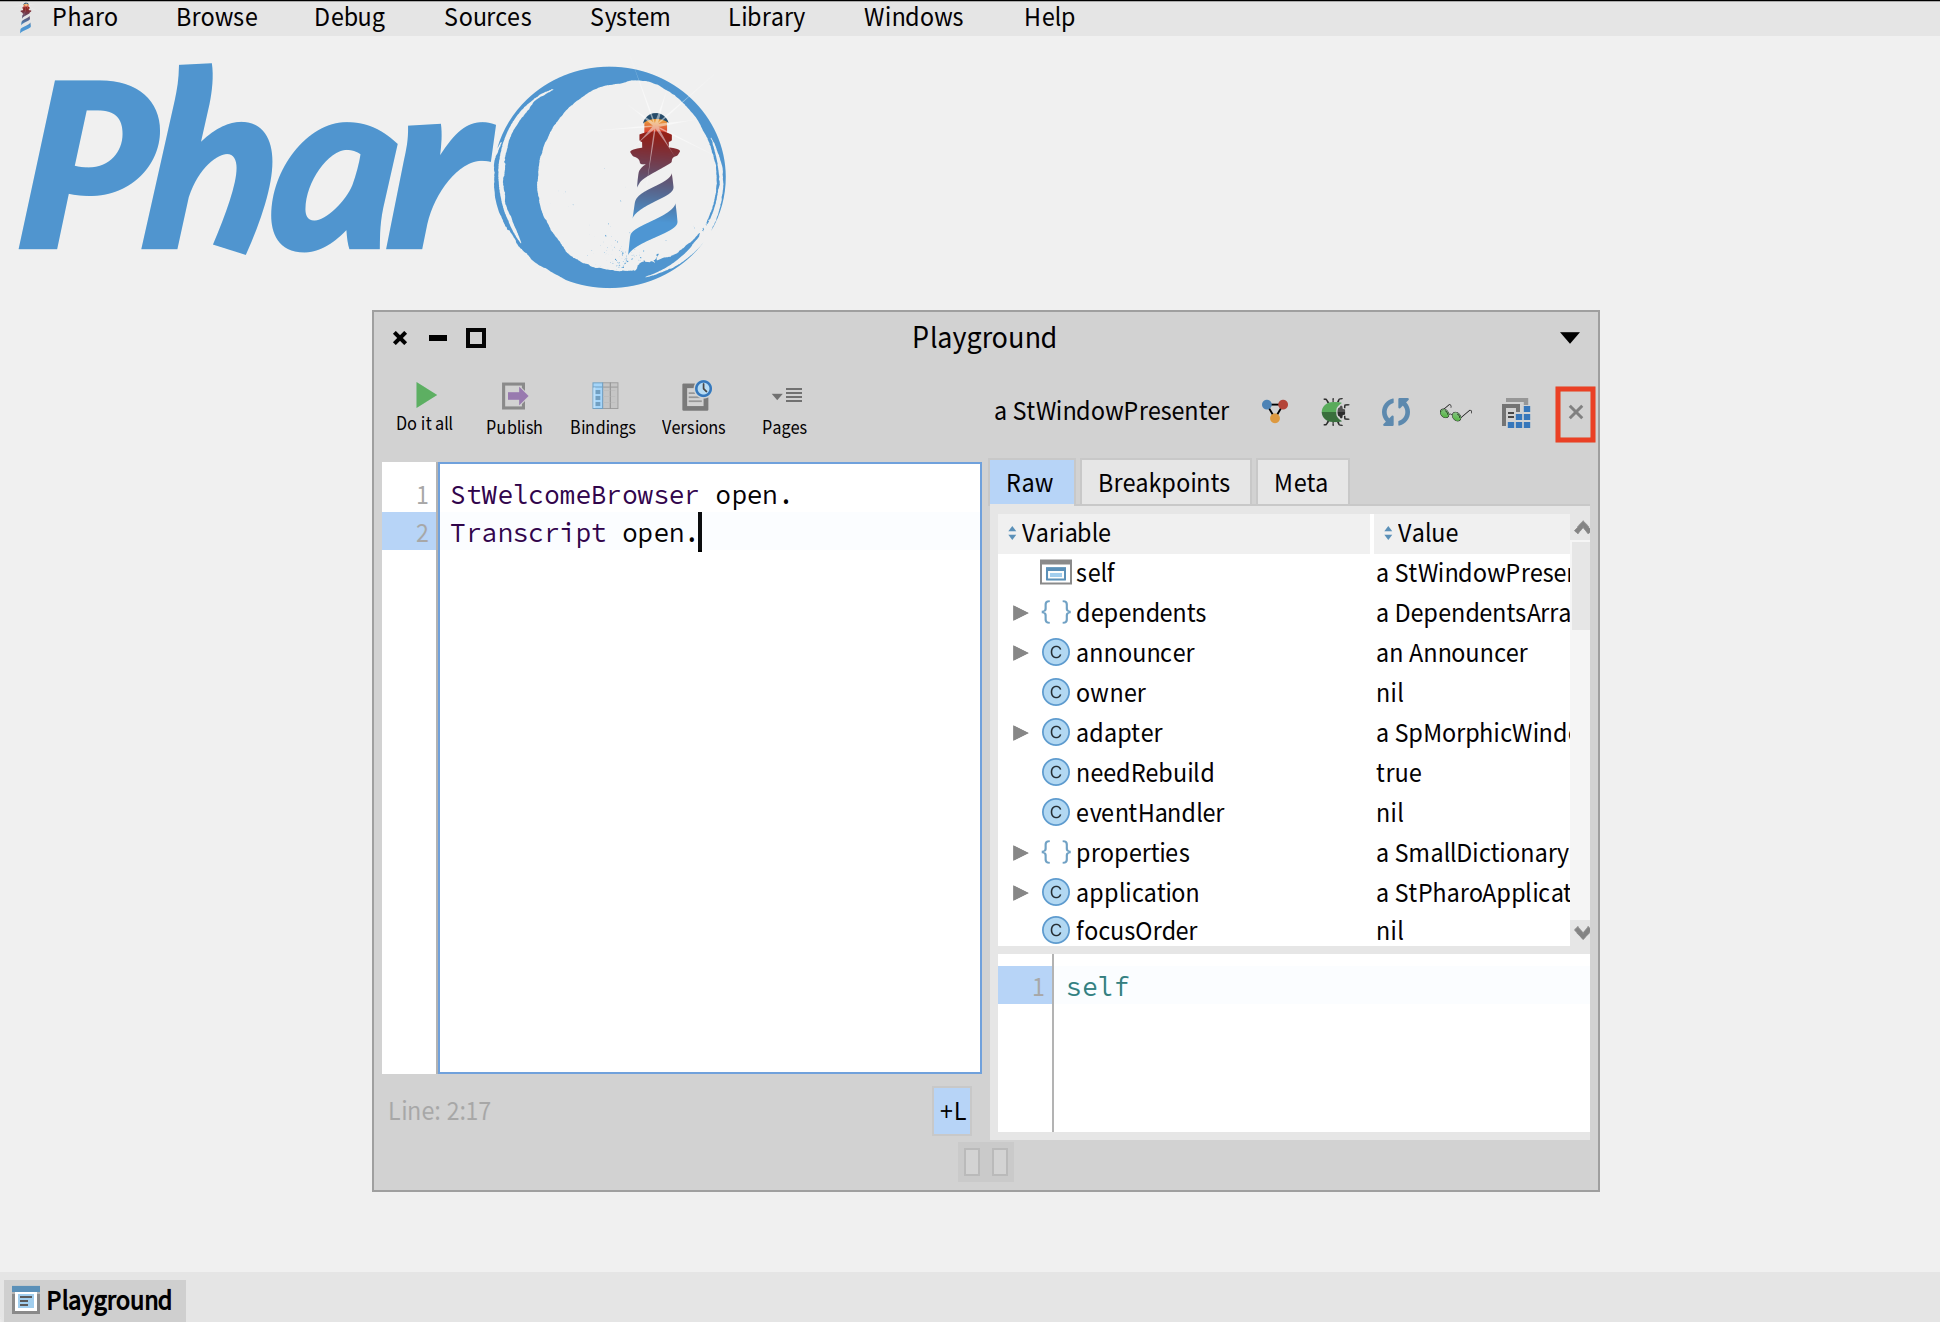This screenshot has height=1322, width=1940.
Task: Open the Versions history icon
Action: 695,397
